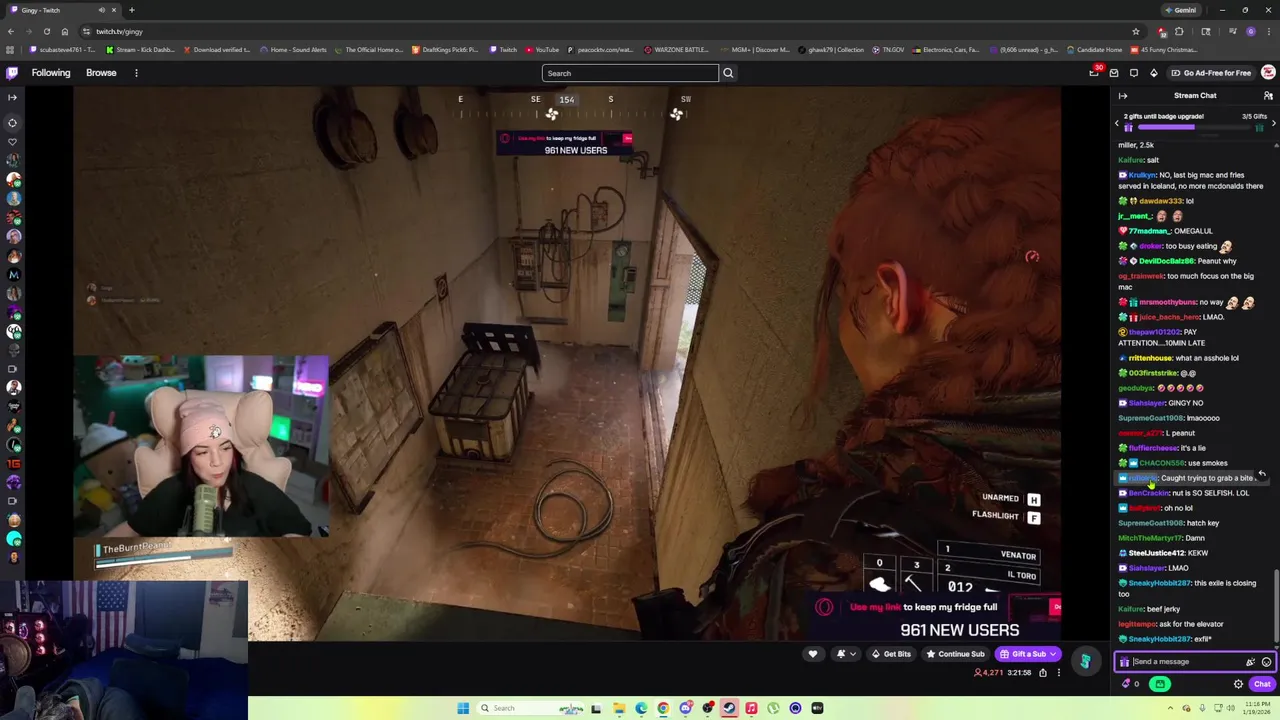Viewport: 1280px width, 720px height.
Task: Open the Twitch home logo
Action: 12,73
